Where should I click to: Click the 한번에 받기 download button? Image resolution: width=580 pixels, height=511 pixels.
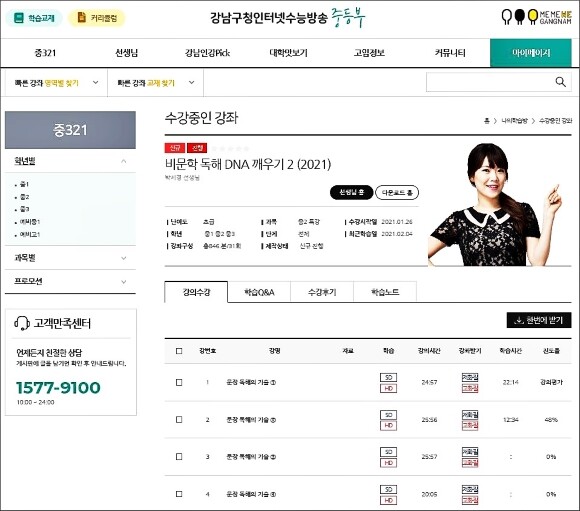(x=539, y=320)
